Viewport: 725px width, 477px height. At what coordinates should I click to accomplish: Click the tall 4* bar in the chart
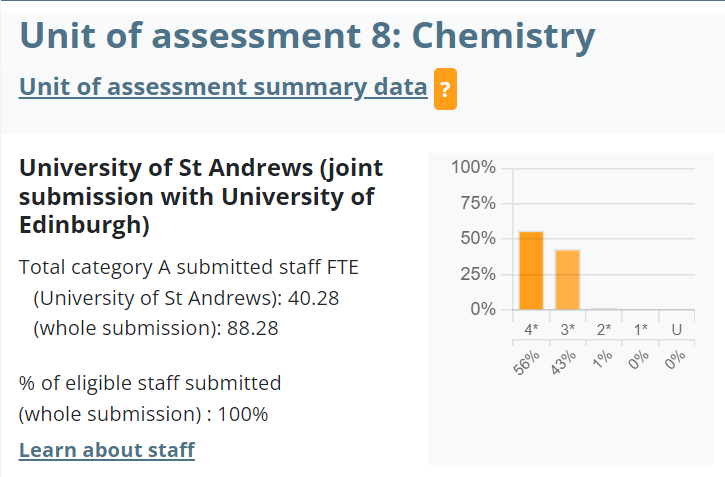531,271
